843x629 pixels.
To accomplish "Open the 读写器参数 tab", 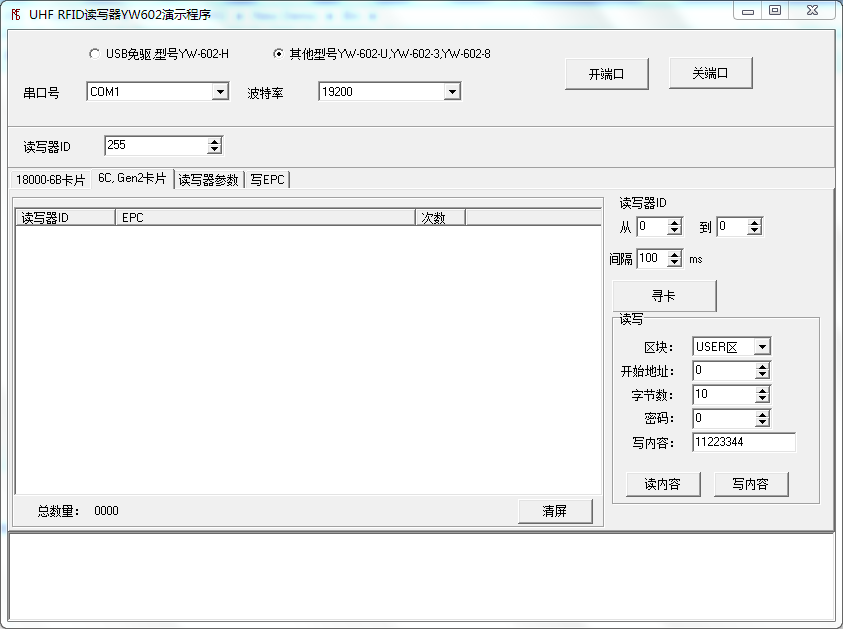I will pyautogui.click(x=209, y=180).
